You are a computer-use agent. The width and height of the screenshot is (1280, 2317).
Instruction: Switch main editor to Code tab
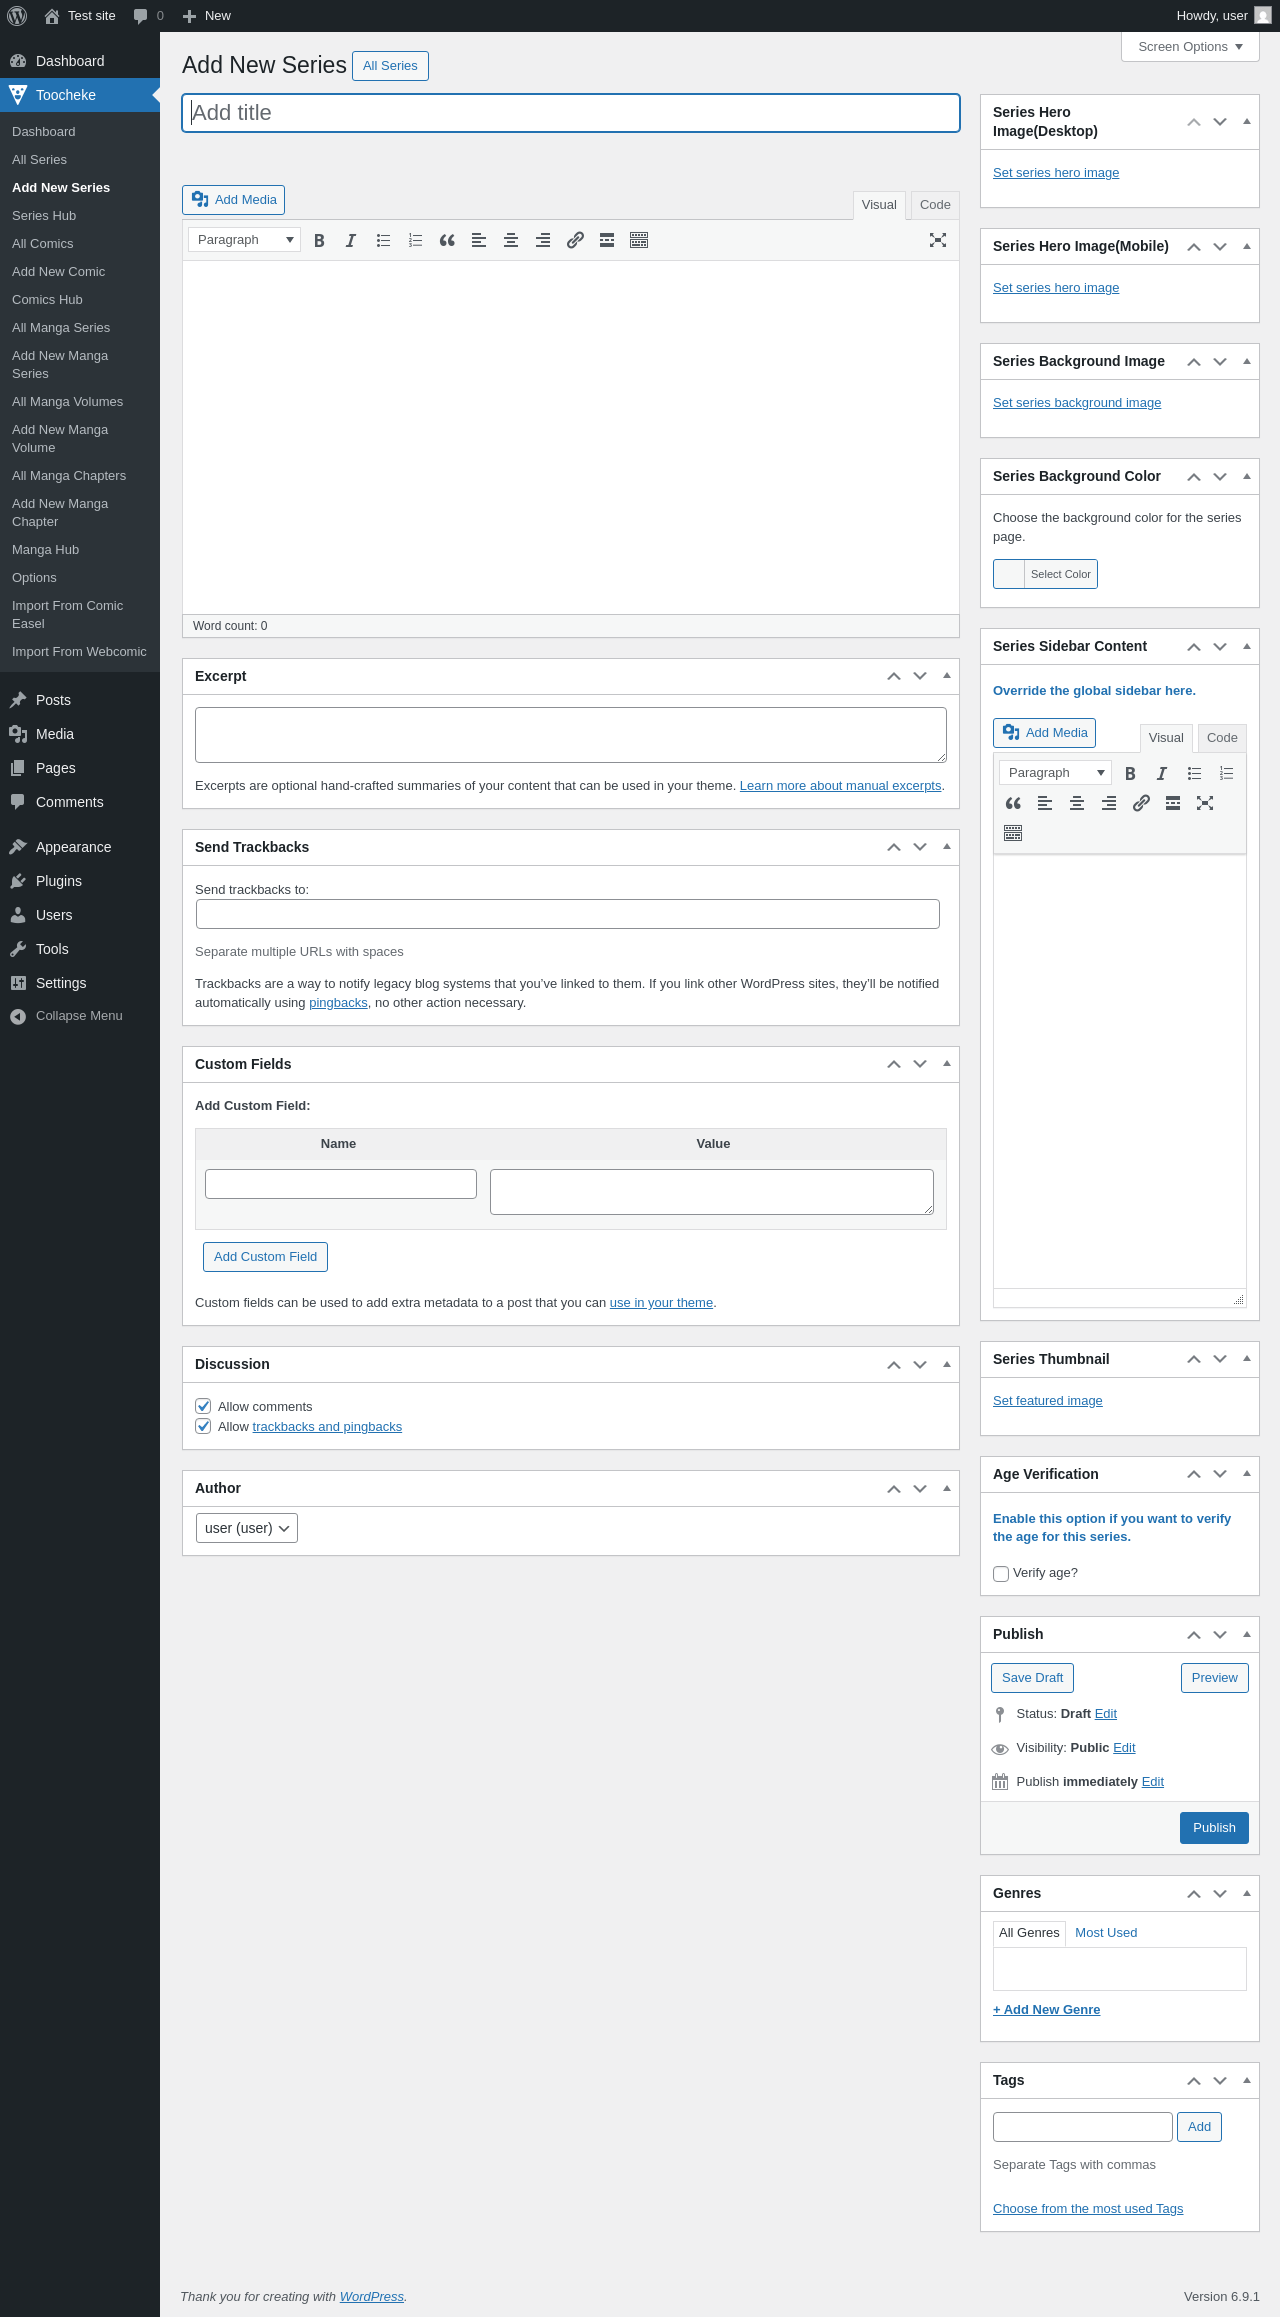point(935,205)
